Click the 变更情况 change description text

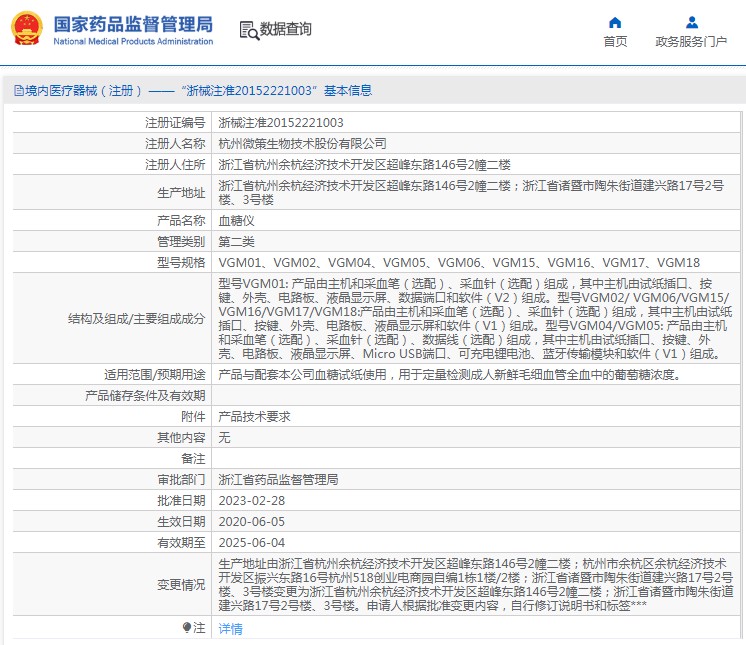click(x=476, y=585)
